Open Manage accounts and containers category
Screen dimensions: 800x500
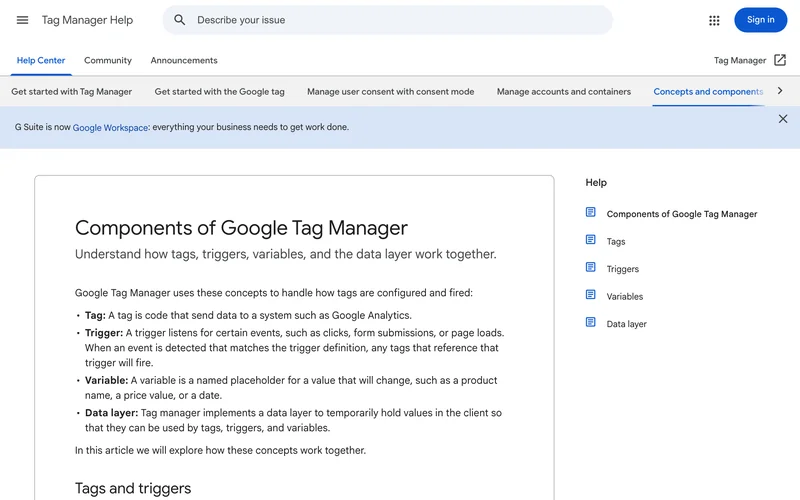(x=564, y=92)
